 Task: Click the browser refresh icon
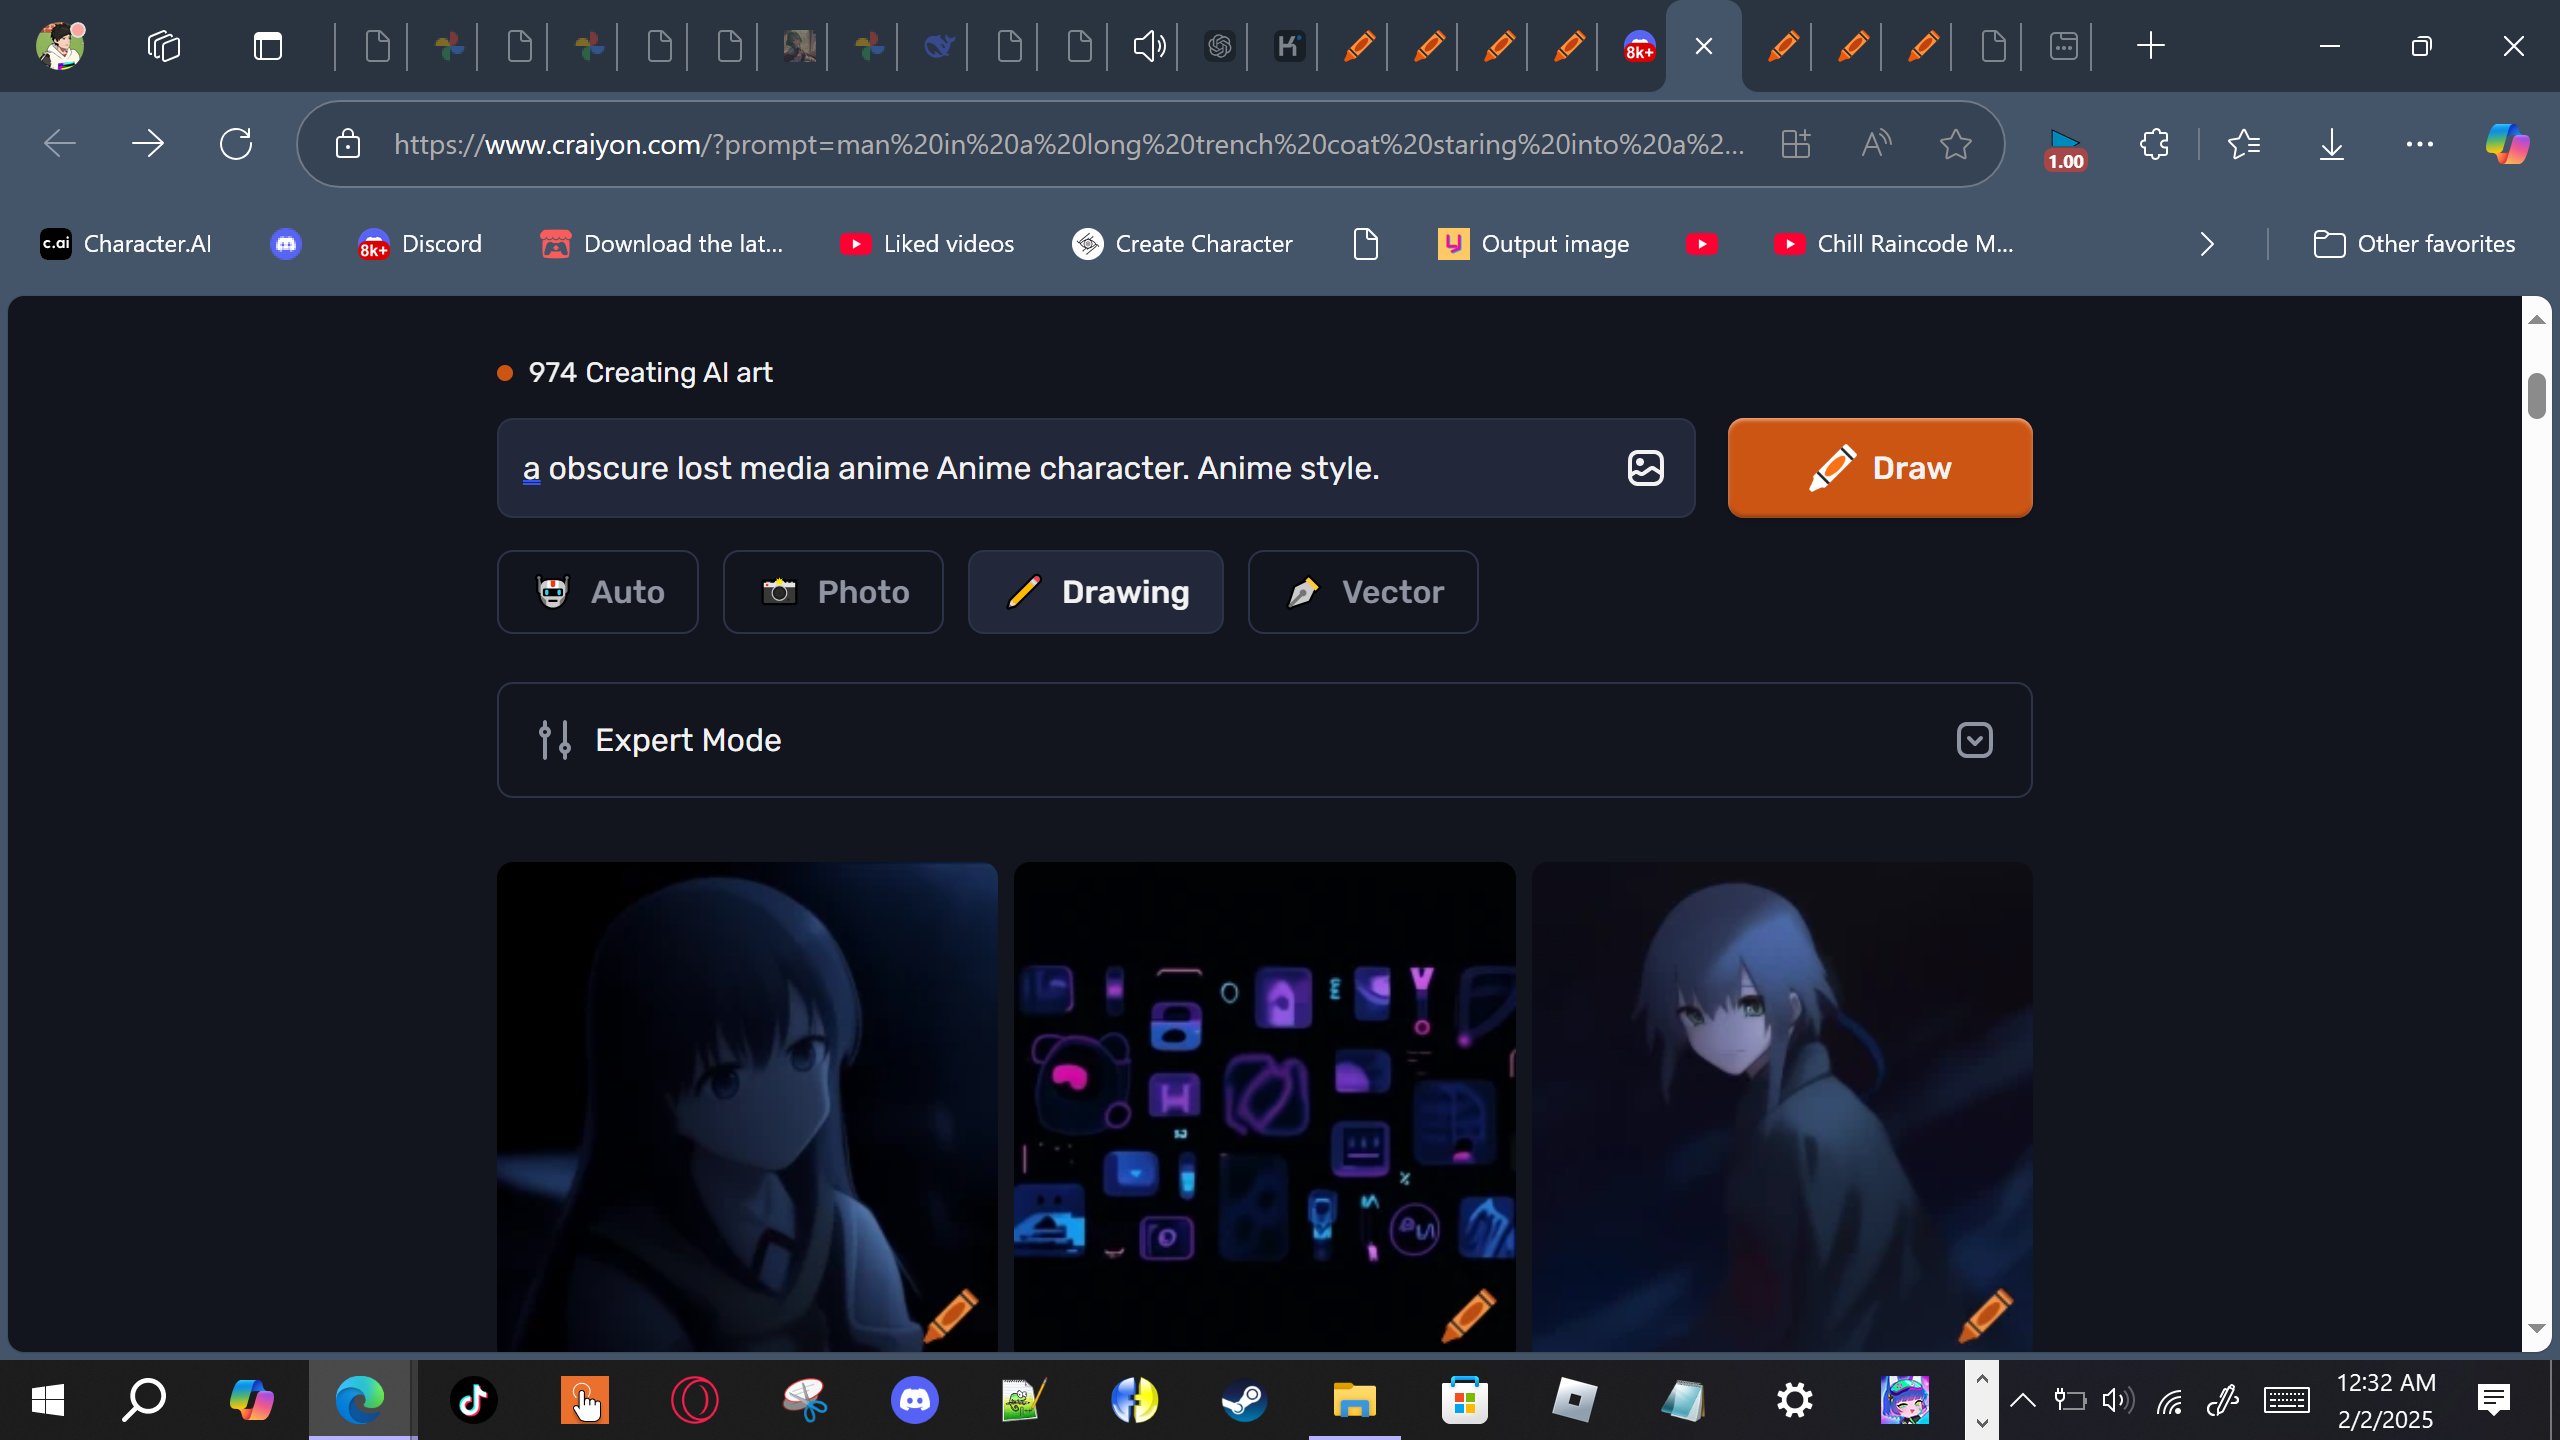236,144
